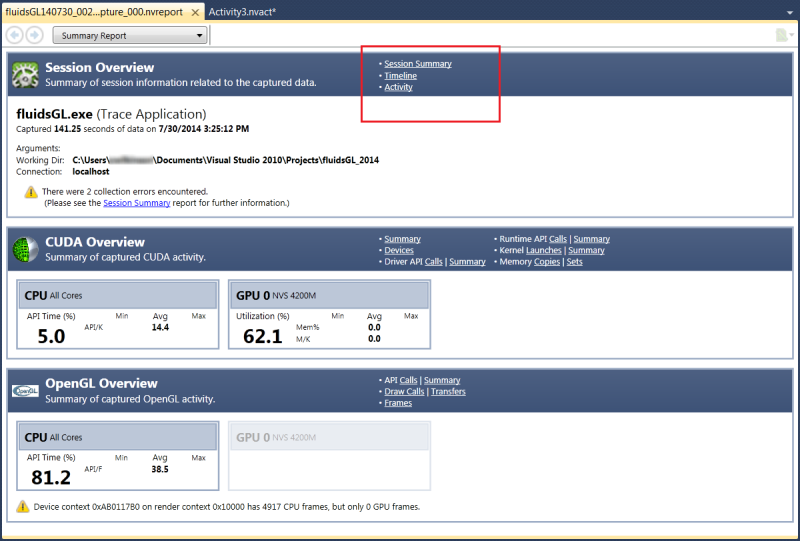
Task: Select the CUDA GPU 0 NVS 4200M header
Action: coord(329,296)
